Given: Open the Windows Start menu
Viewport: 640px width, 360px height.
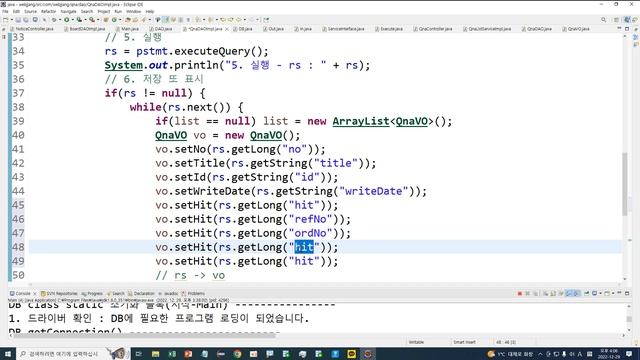Looking at the screenshot, I should pos(7,354).
